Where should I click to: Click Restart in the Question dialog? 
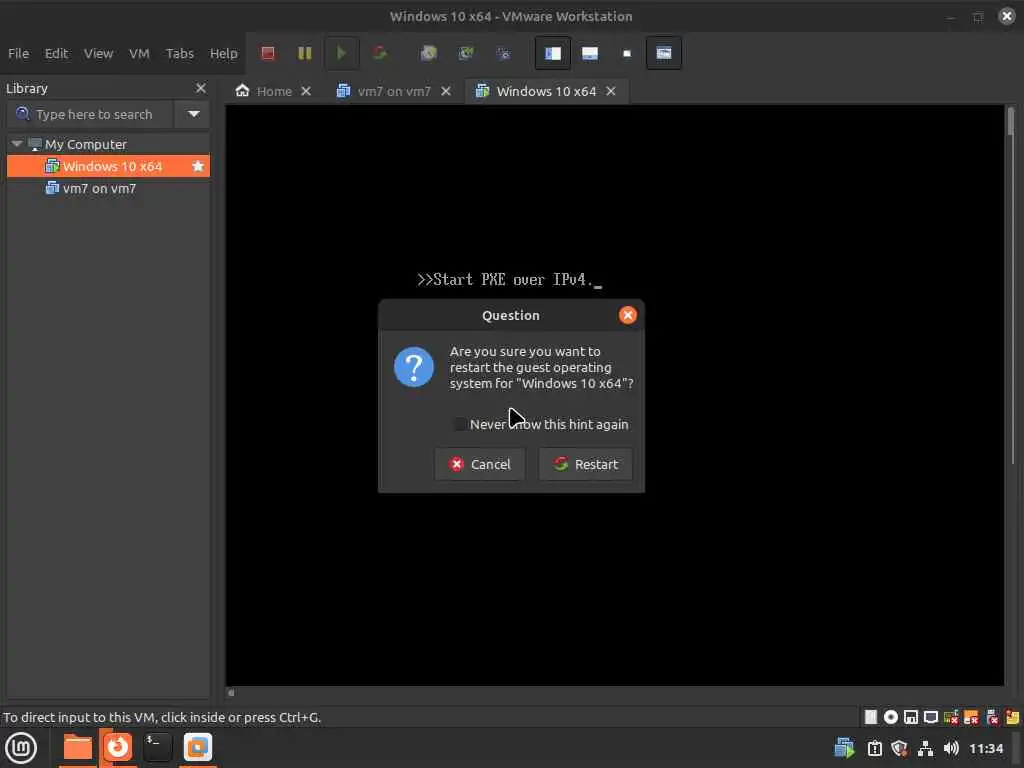(x=586, y=464)
